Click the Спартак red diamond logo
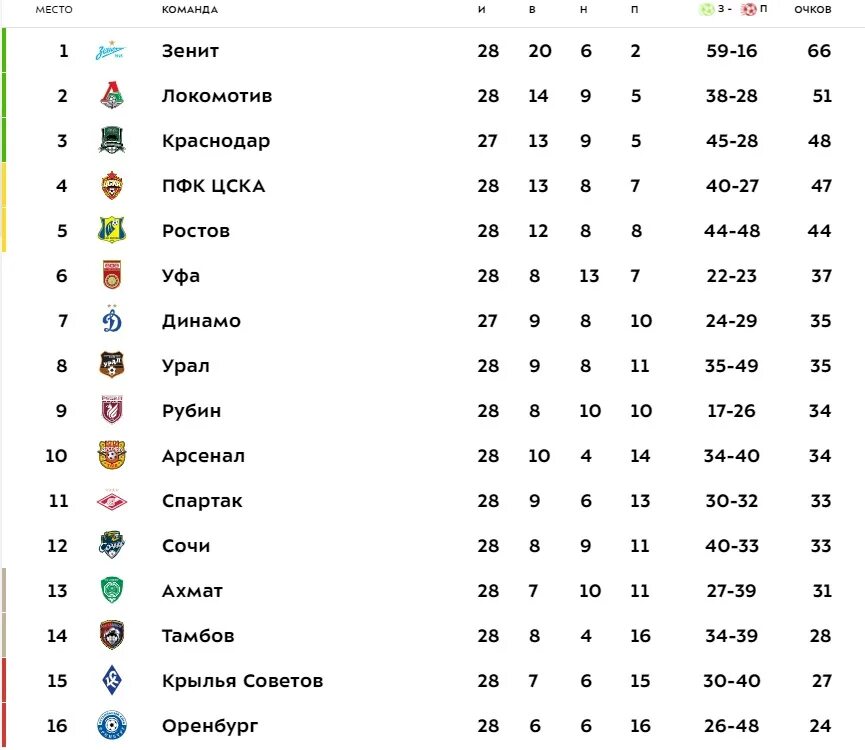Screen dimensions: 865x750 (112, 501)
